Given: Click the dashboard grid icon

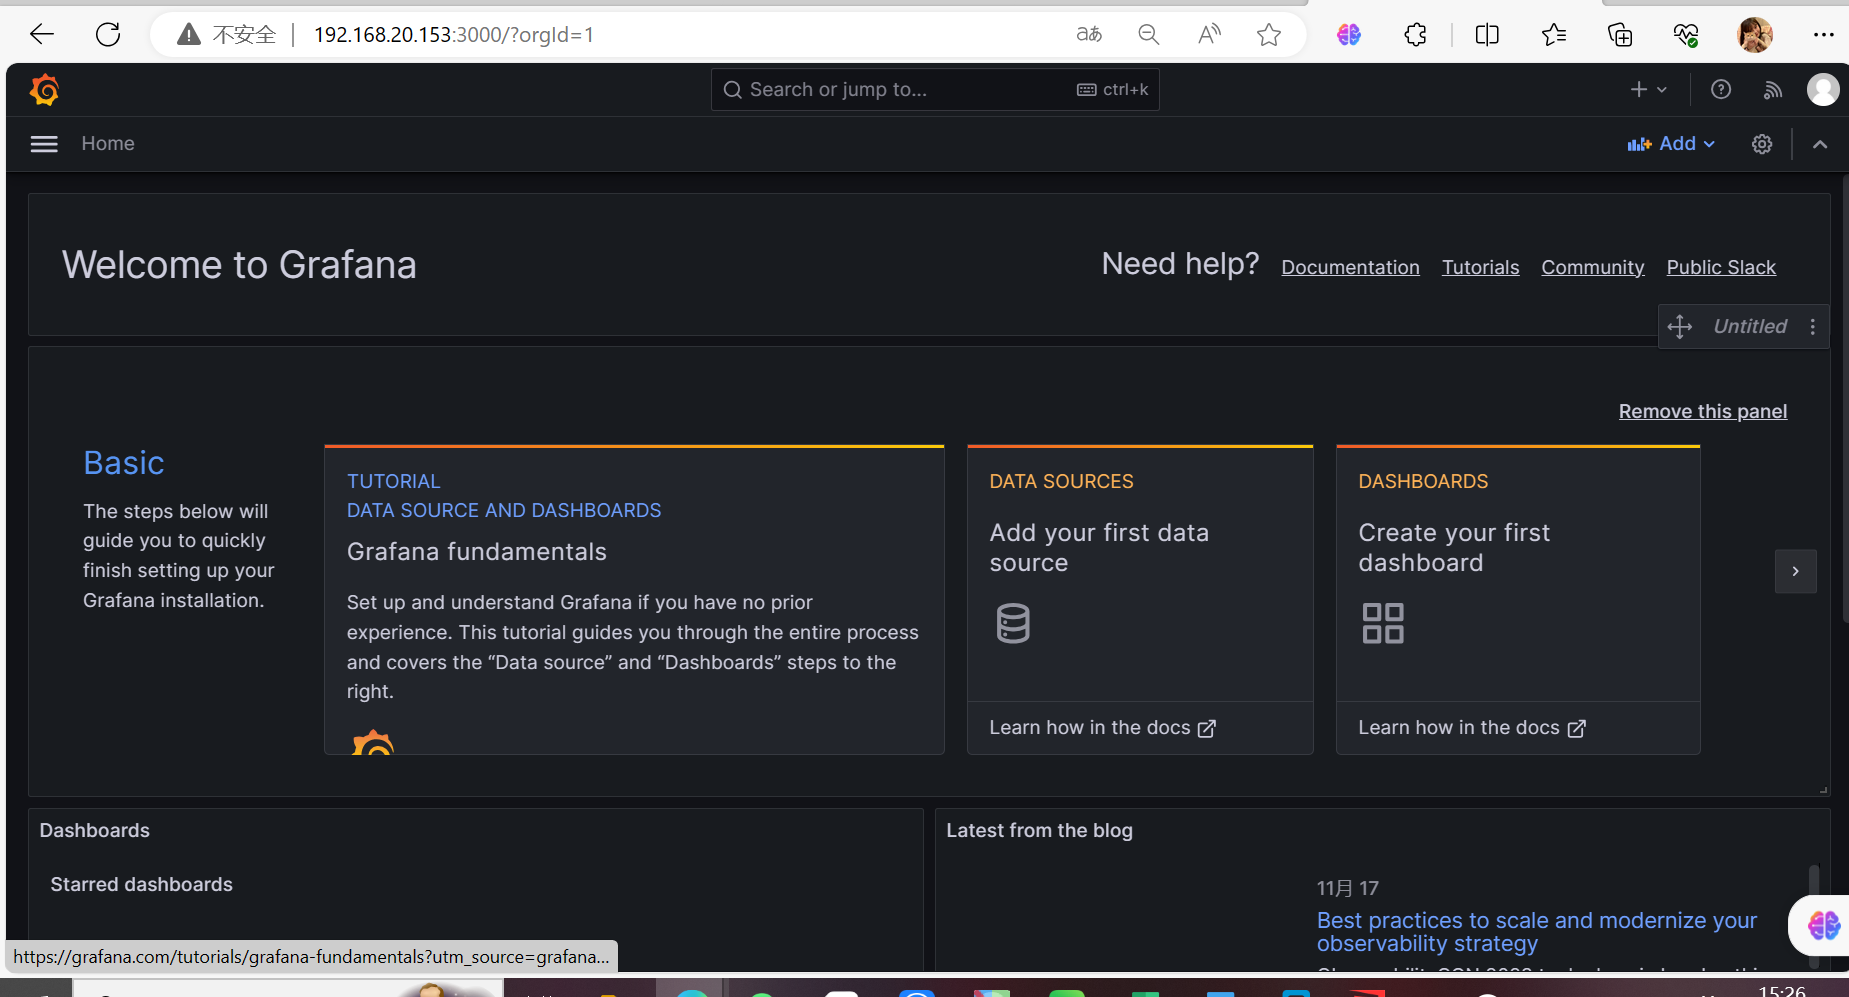Looking at the screenshot, I should point(1383,623).
